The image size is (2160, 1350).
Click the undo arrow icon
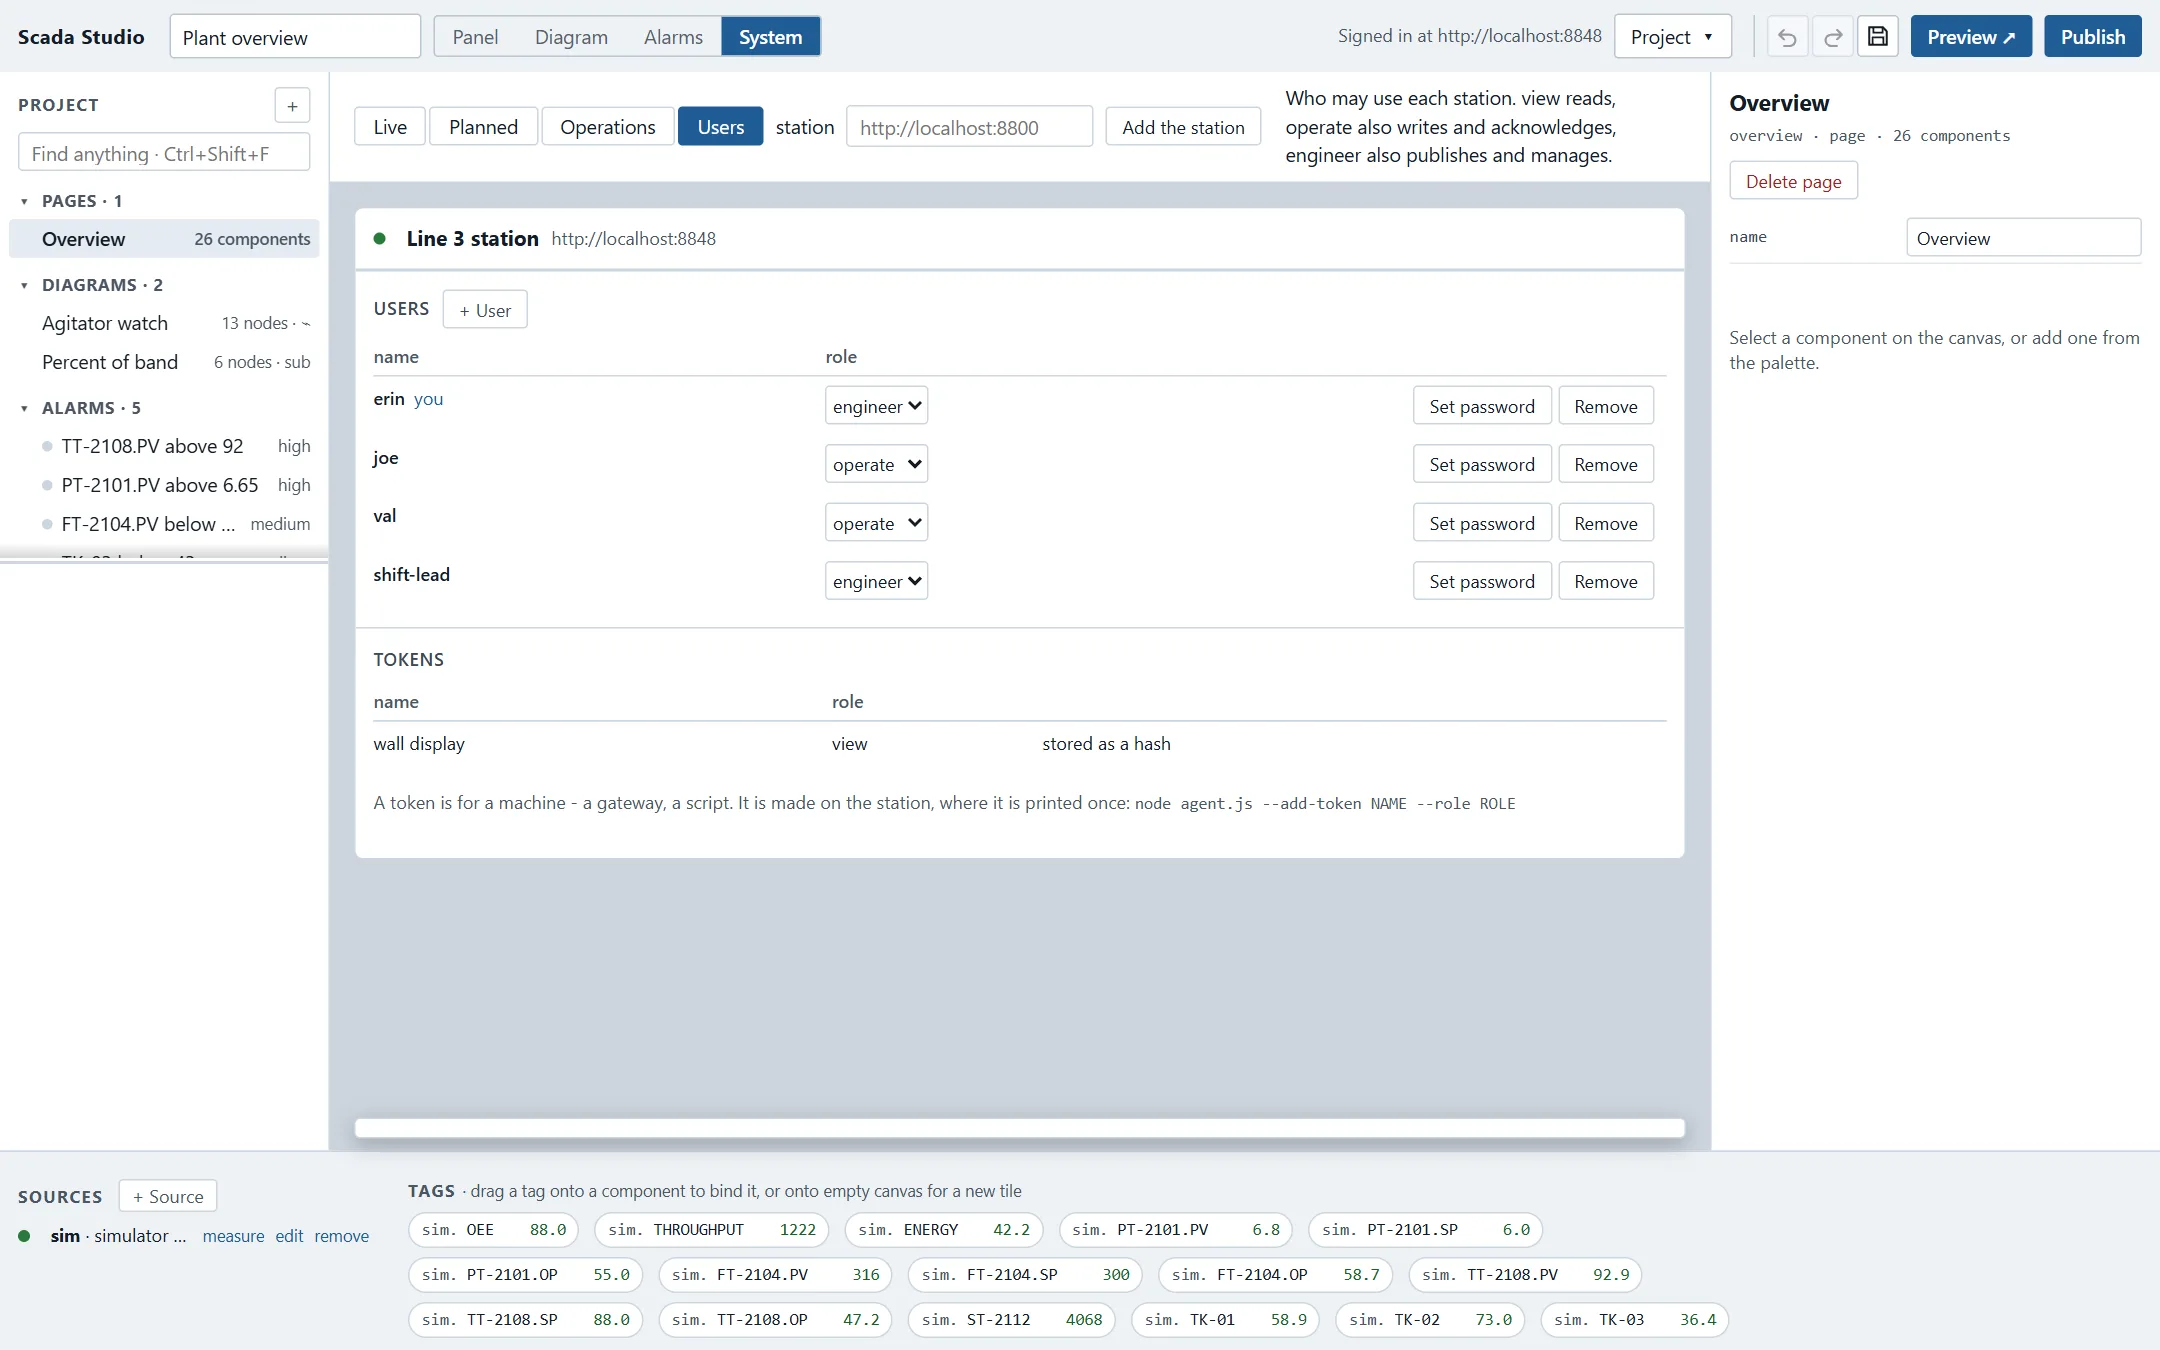point(1787,37)
